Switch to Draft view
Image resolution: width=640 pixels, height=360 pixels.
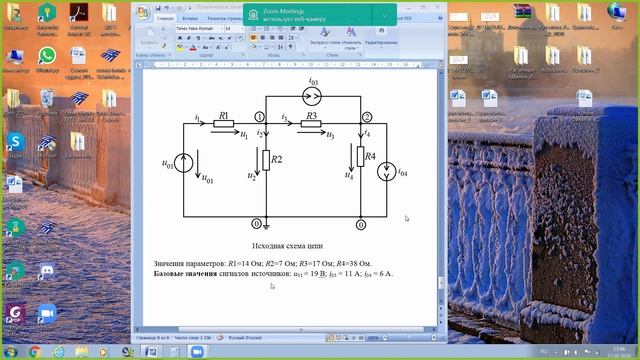[x=361, y=338]
